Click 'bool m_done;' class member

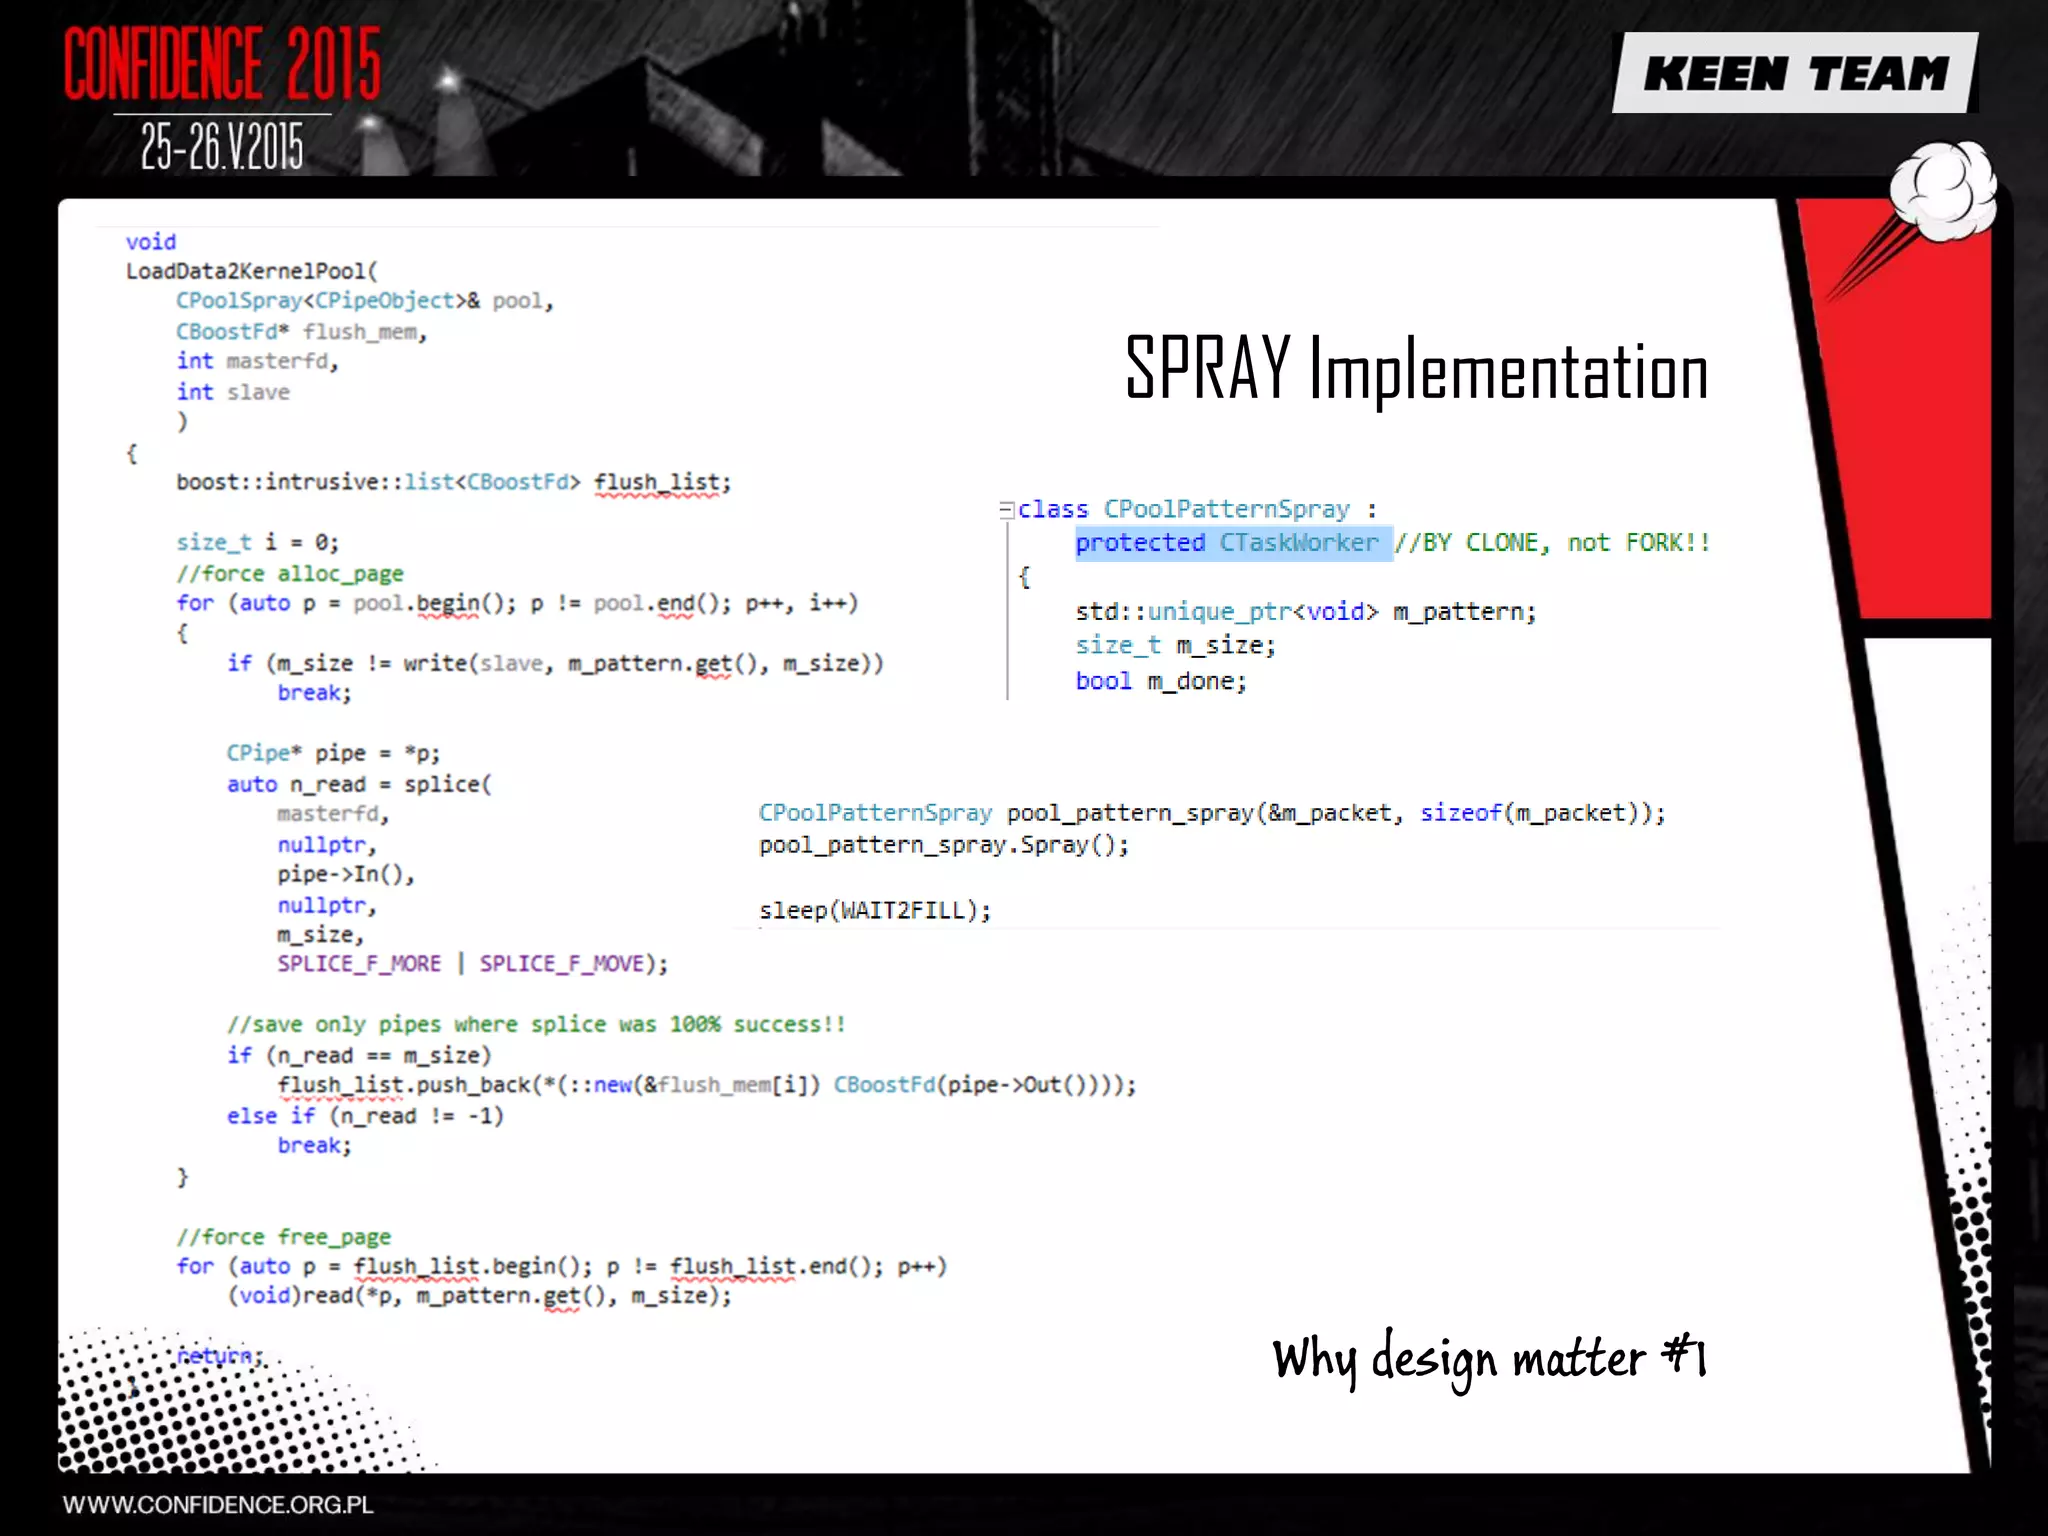tap(1161, 682)
